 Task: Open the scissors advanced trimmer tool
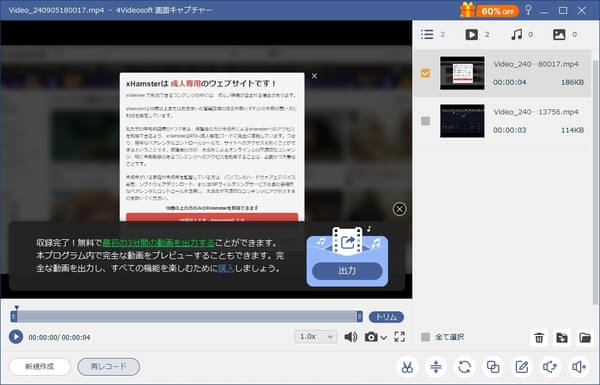point(407,367)
